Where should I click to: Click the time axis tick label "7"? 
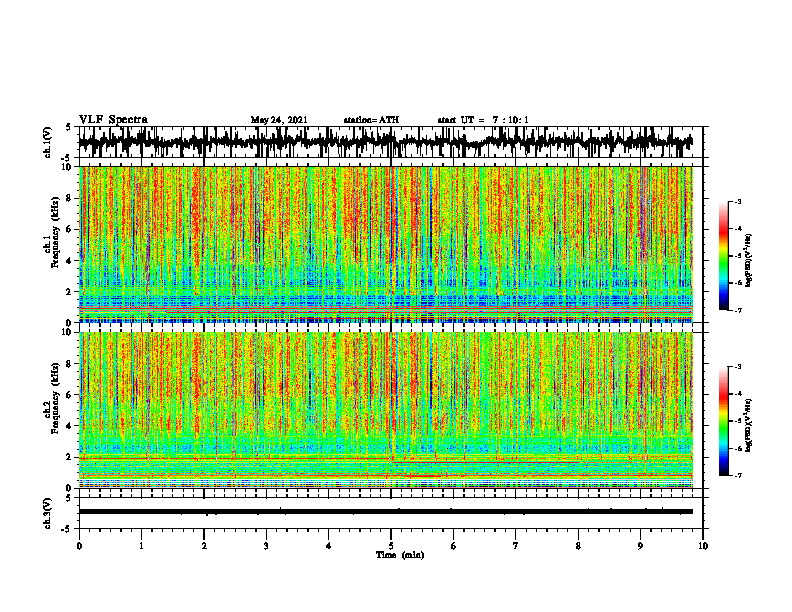[x=516, y=546]
